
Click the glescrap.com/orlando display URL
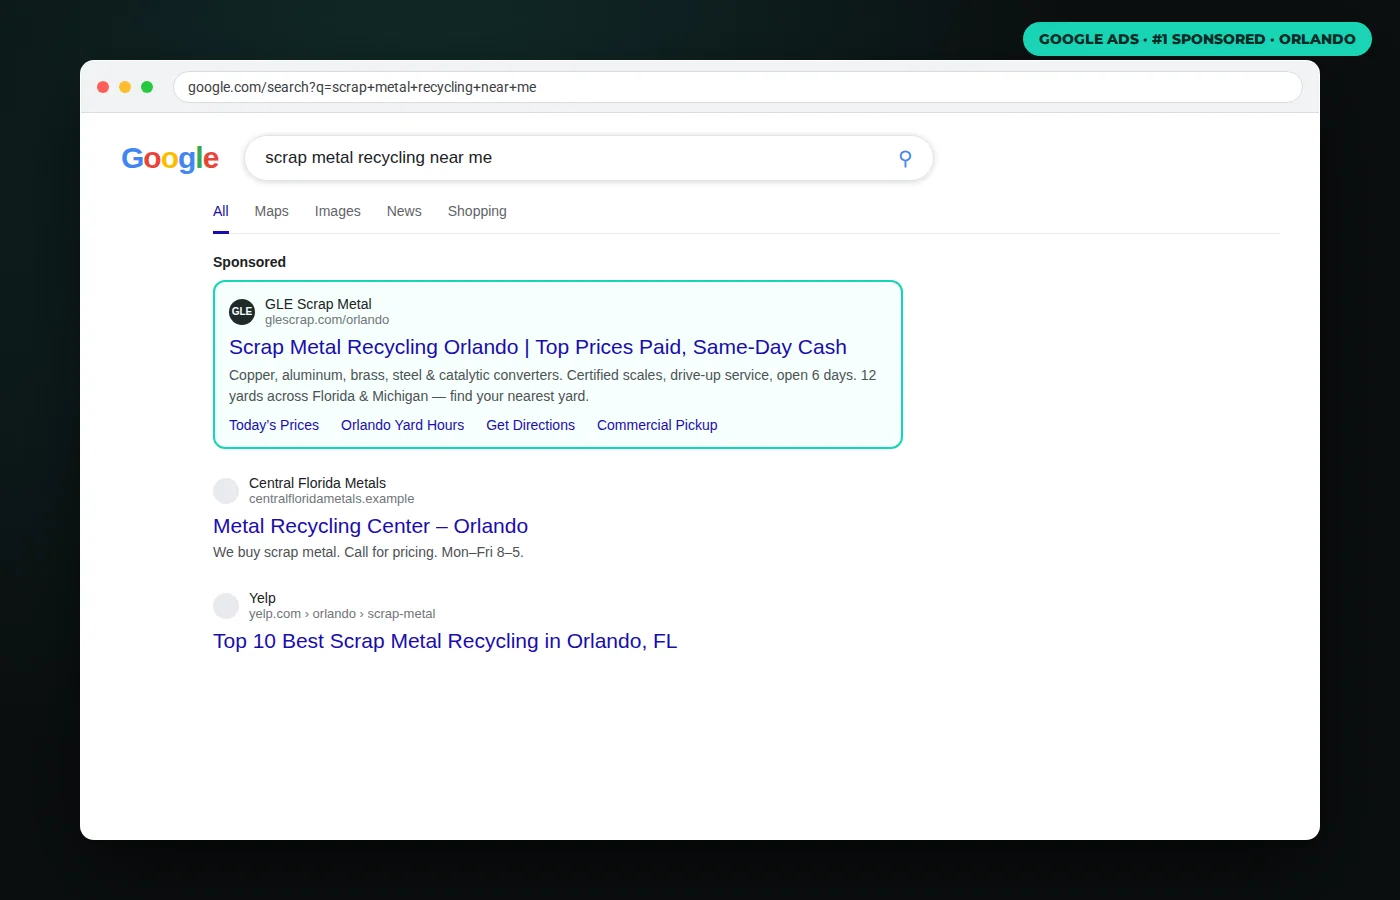(327, 320)
